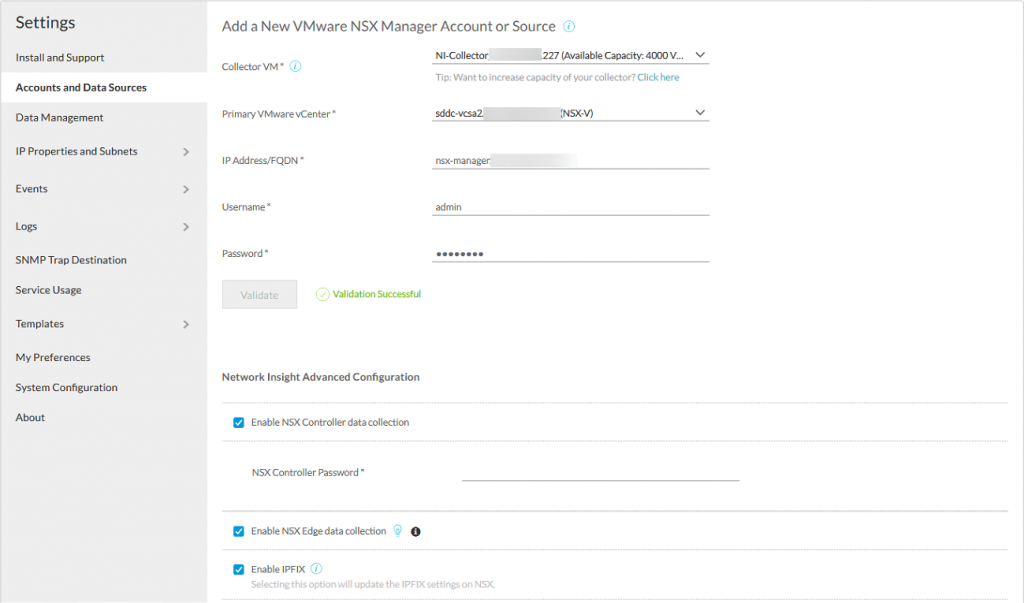Click black info icon after NSX Edge collection
This screenshot has width=1024, height=603.
[415, 531]
